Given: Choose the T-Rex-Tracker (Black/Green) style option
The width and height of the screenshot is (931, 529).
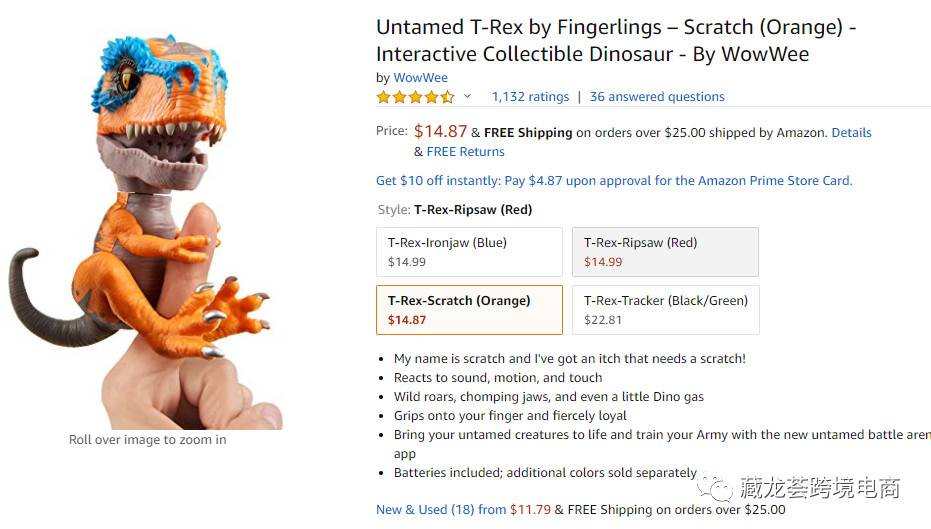Looking at the screenshot, I should (x=665, y=310).
